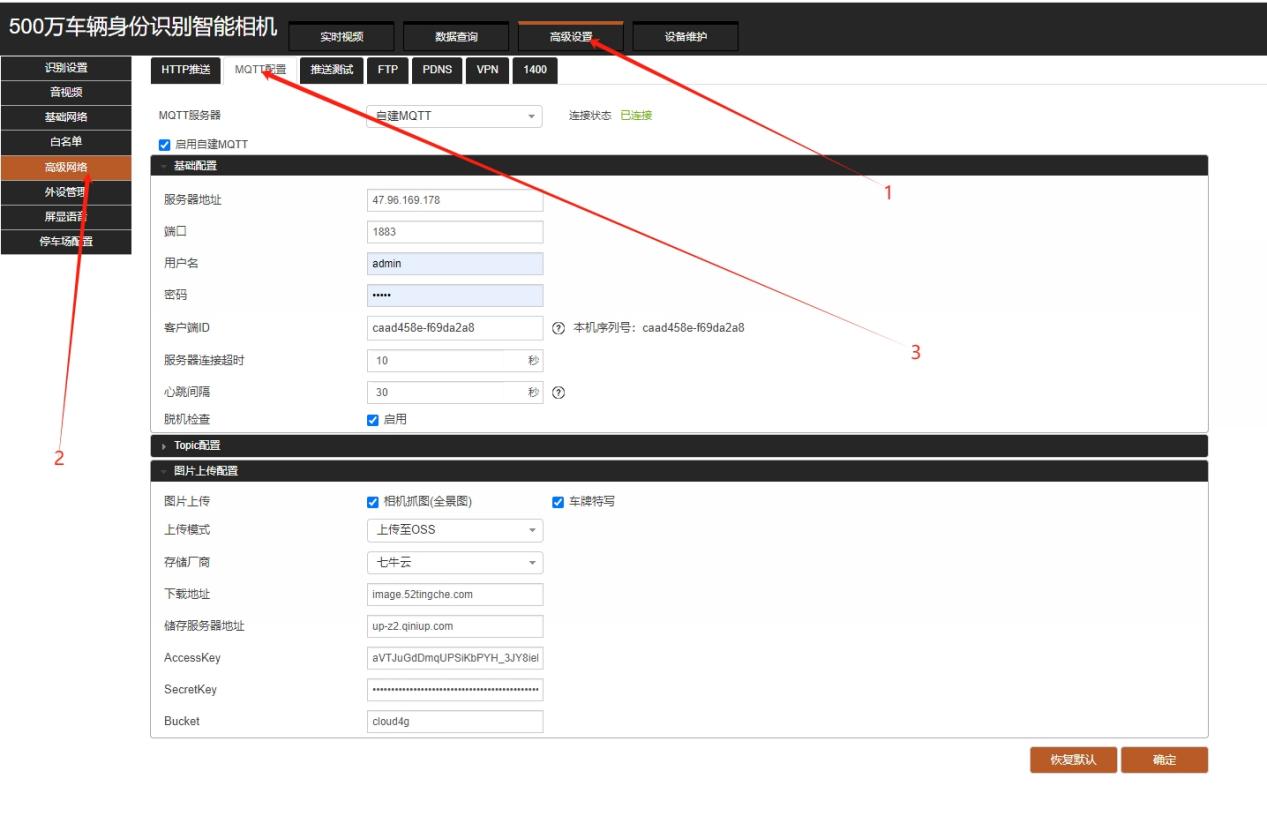This screenshot has height=816, width=1267.
Task: Collapse the 图片上传配置 section header
Action: [679, 471]
